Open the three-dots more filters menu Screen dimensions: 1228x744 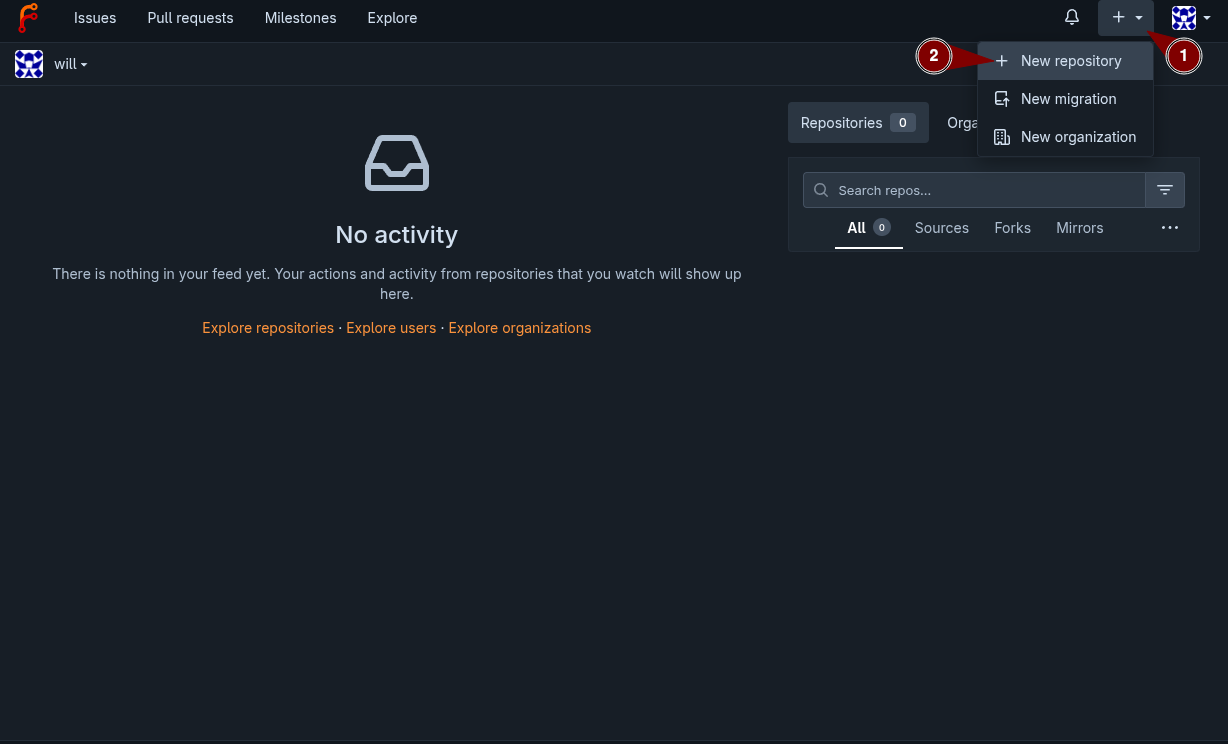[1170, 228]
